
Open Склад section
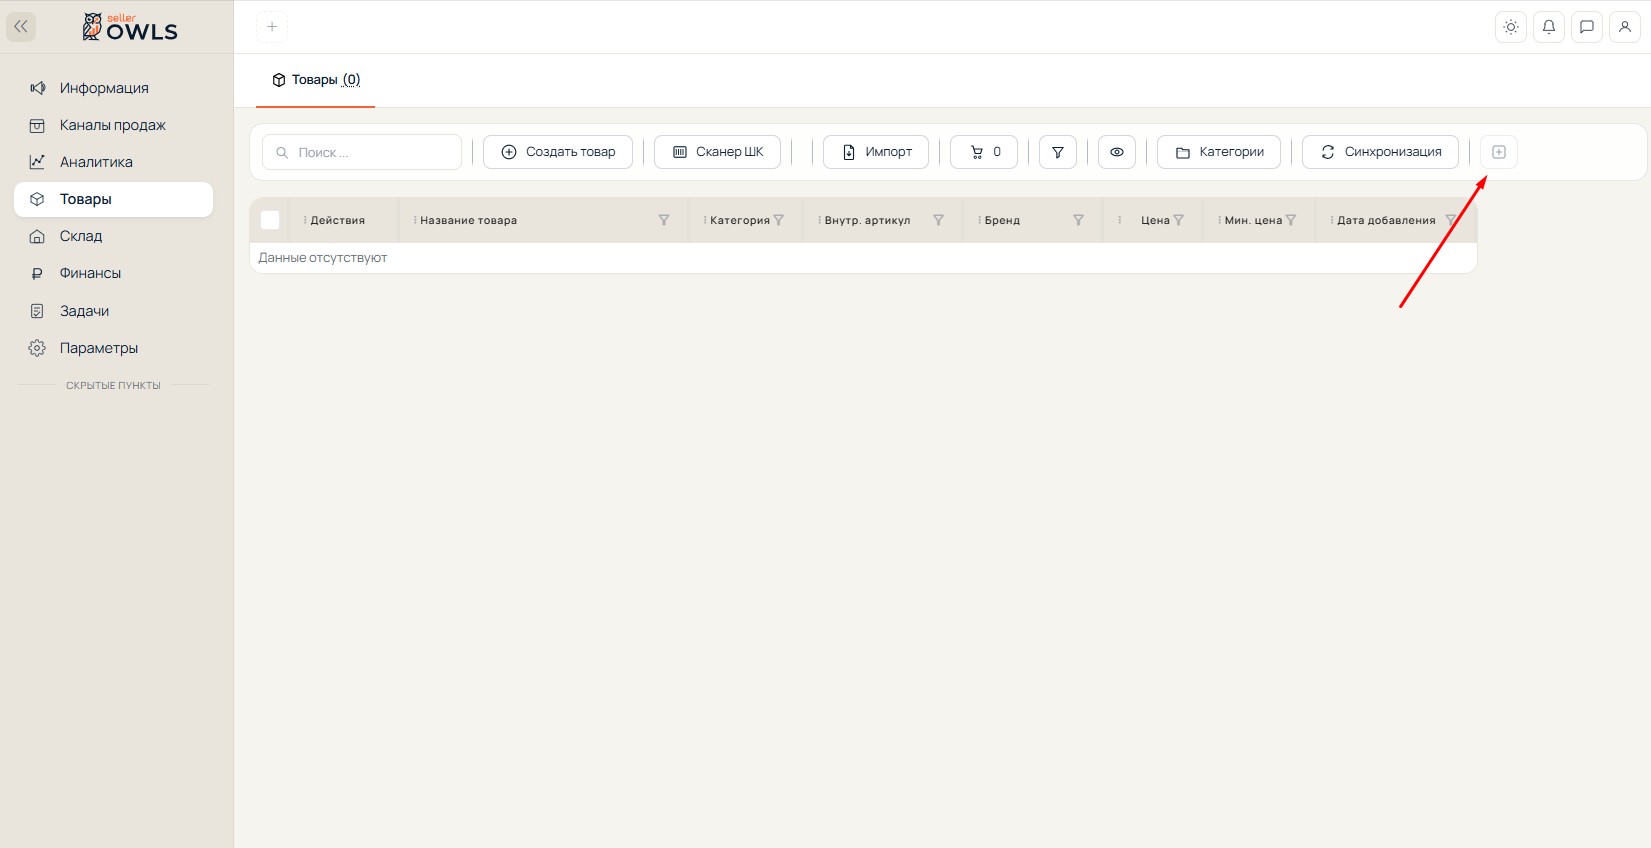113,236
